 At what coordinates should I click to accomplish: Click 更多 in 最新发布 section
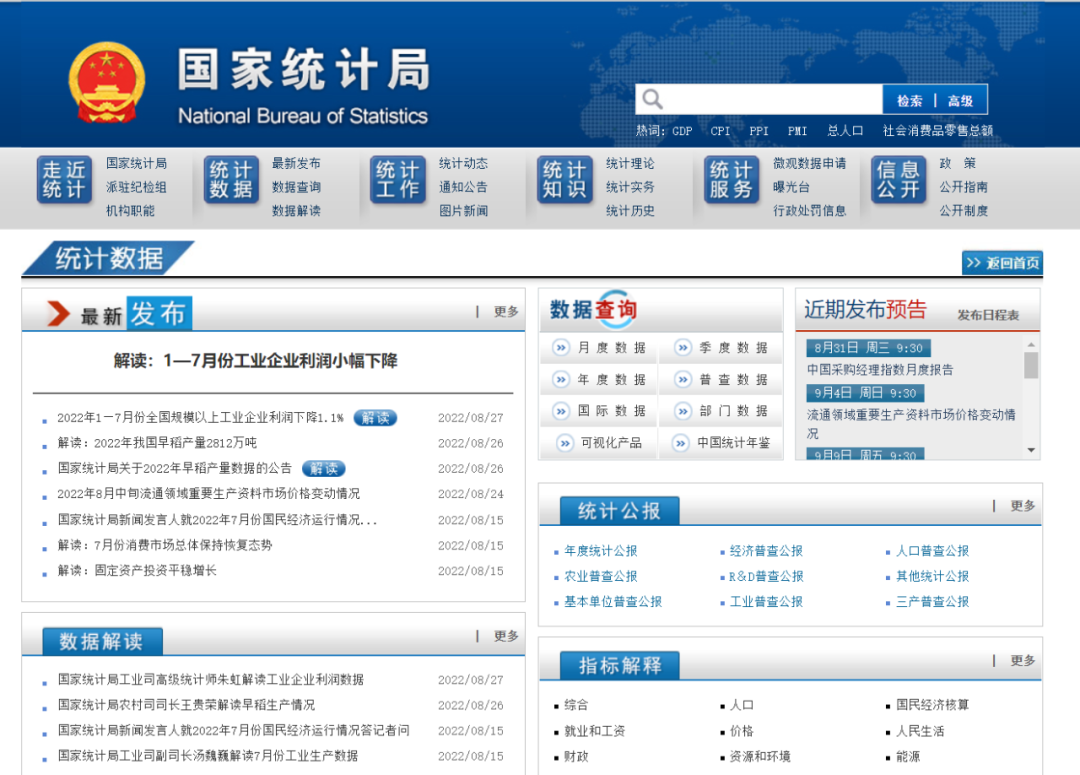[506, 312]
